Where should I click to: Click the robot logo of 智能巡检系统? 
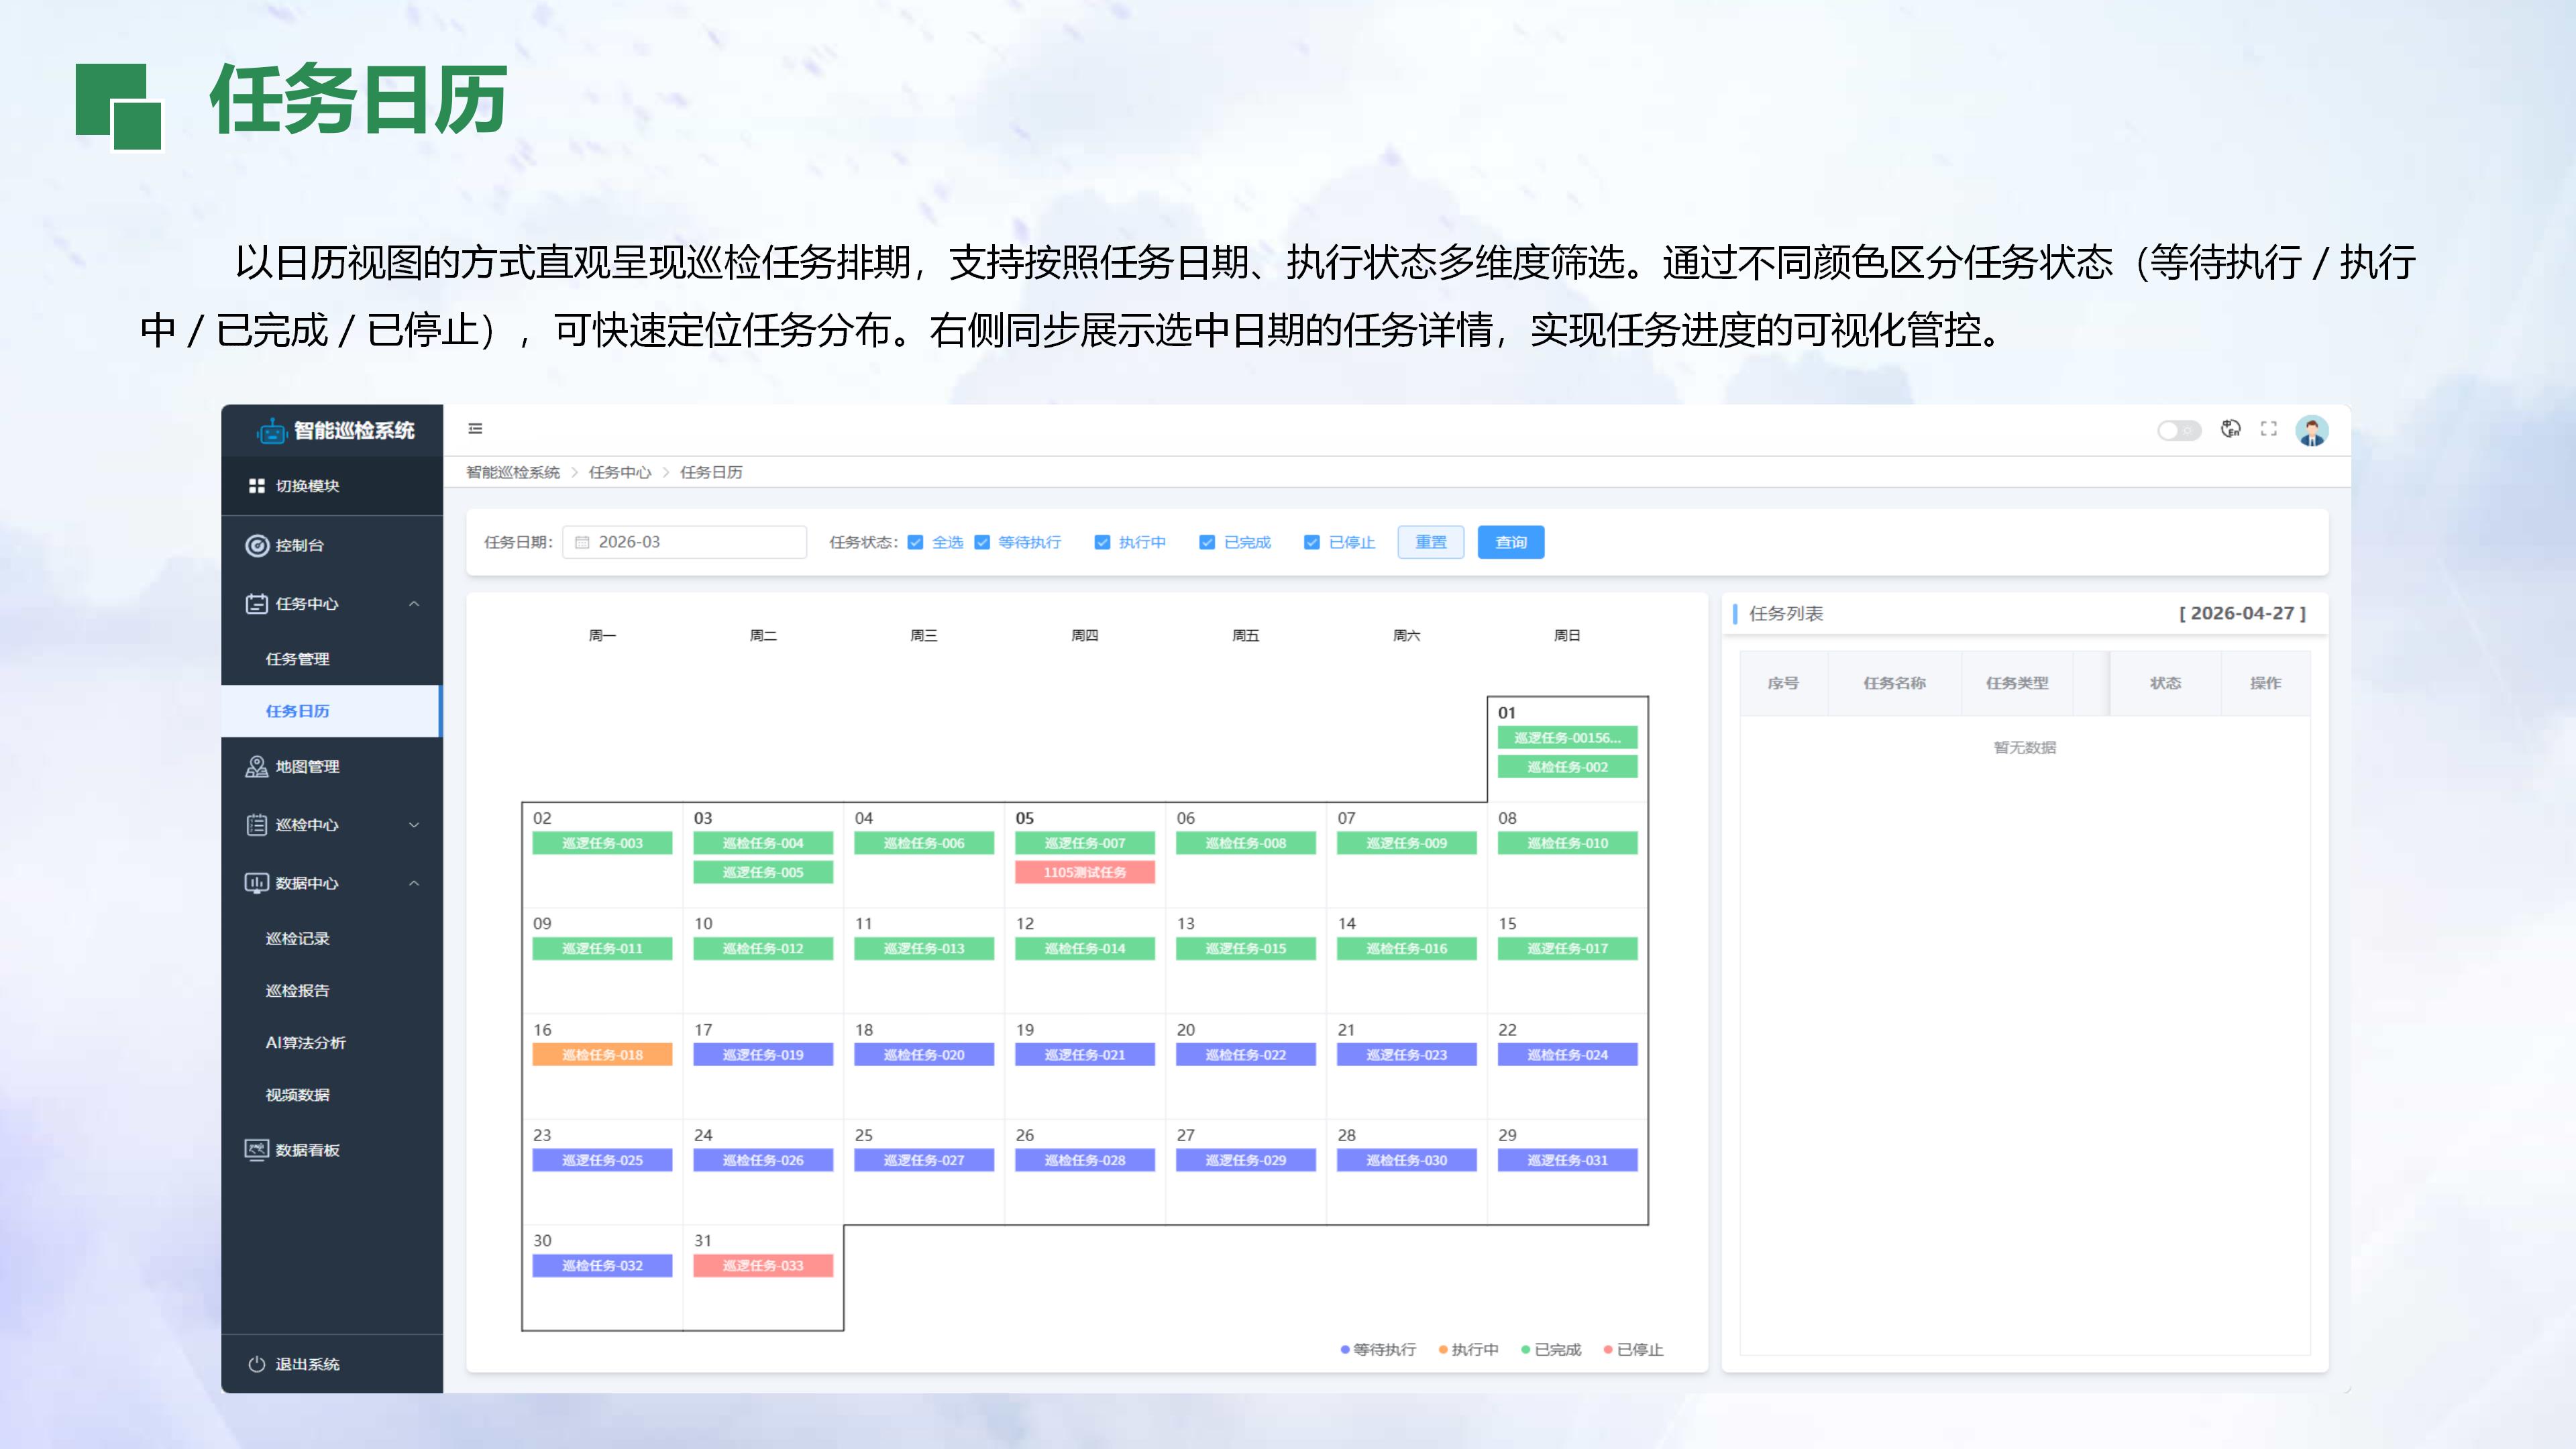(x=271, y=431)
